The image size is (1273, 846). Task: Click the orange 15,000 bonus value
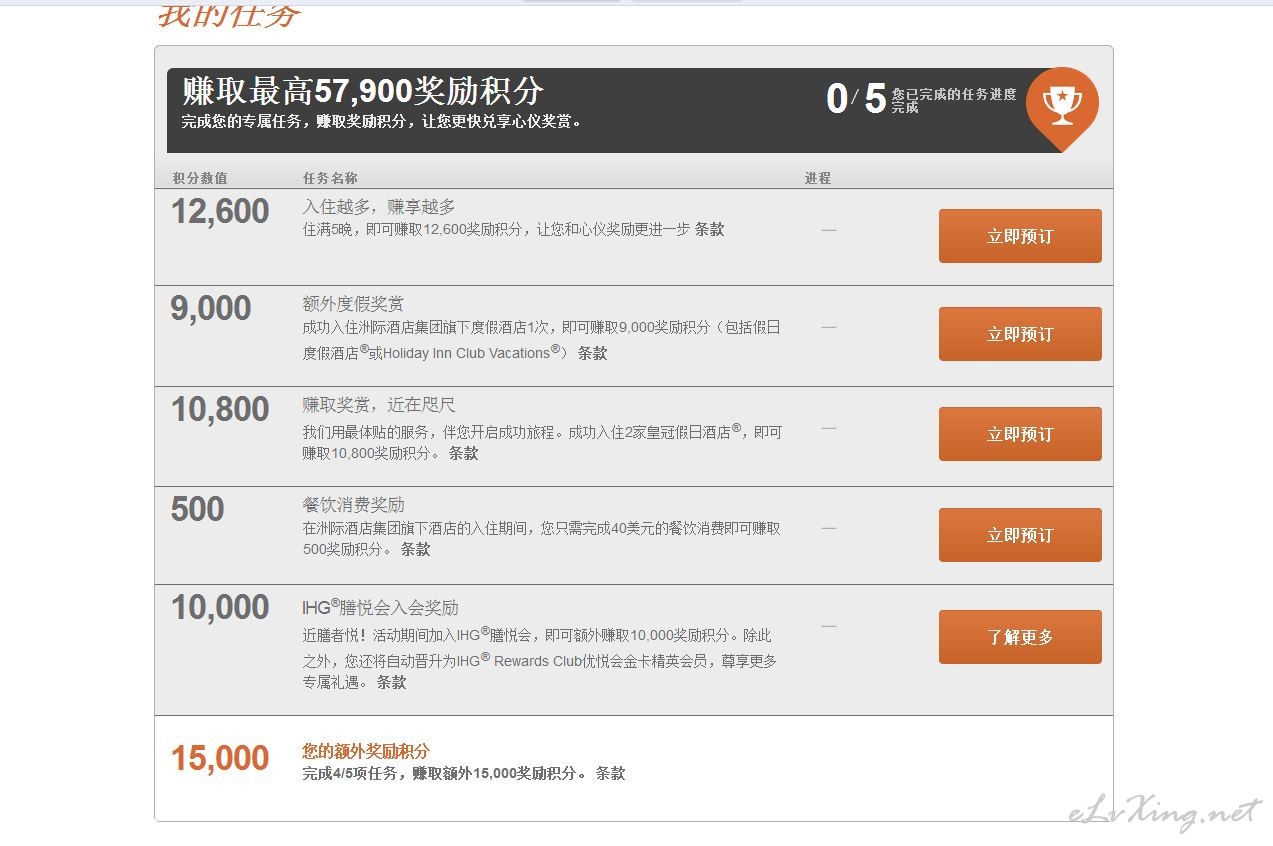pyautogui.click(x=220, y=758)
